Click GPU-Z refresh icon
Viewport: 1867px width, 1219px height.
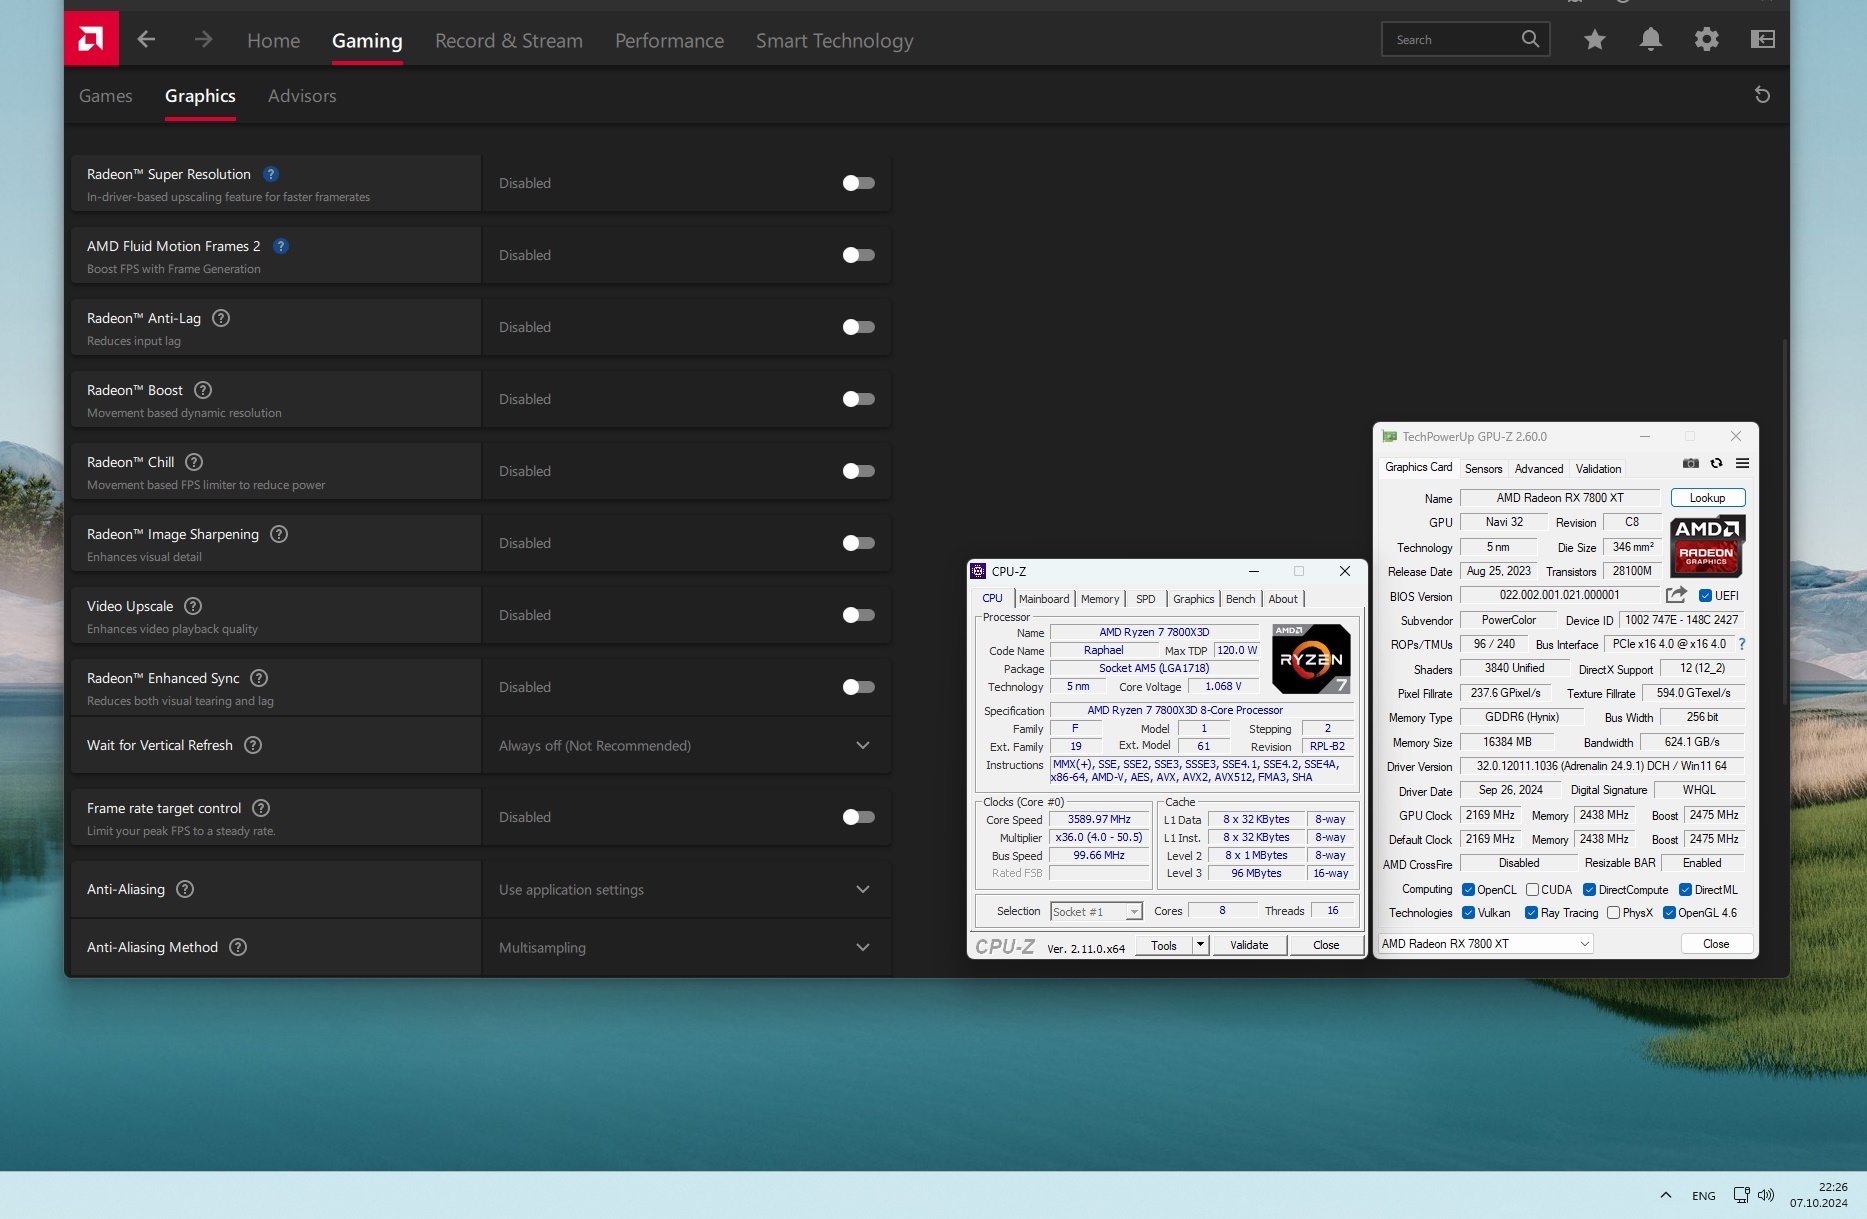(1716, 463)
